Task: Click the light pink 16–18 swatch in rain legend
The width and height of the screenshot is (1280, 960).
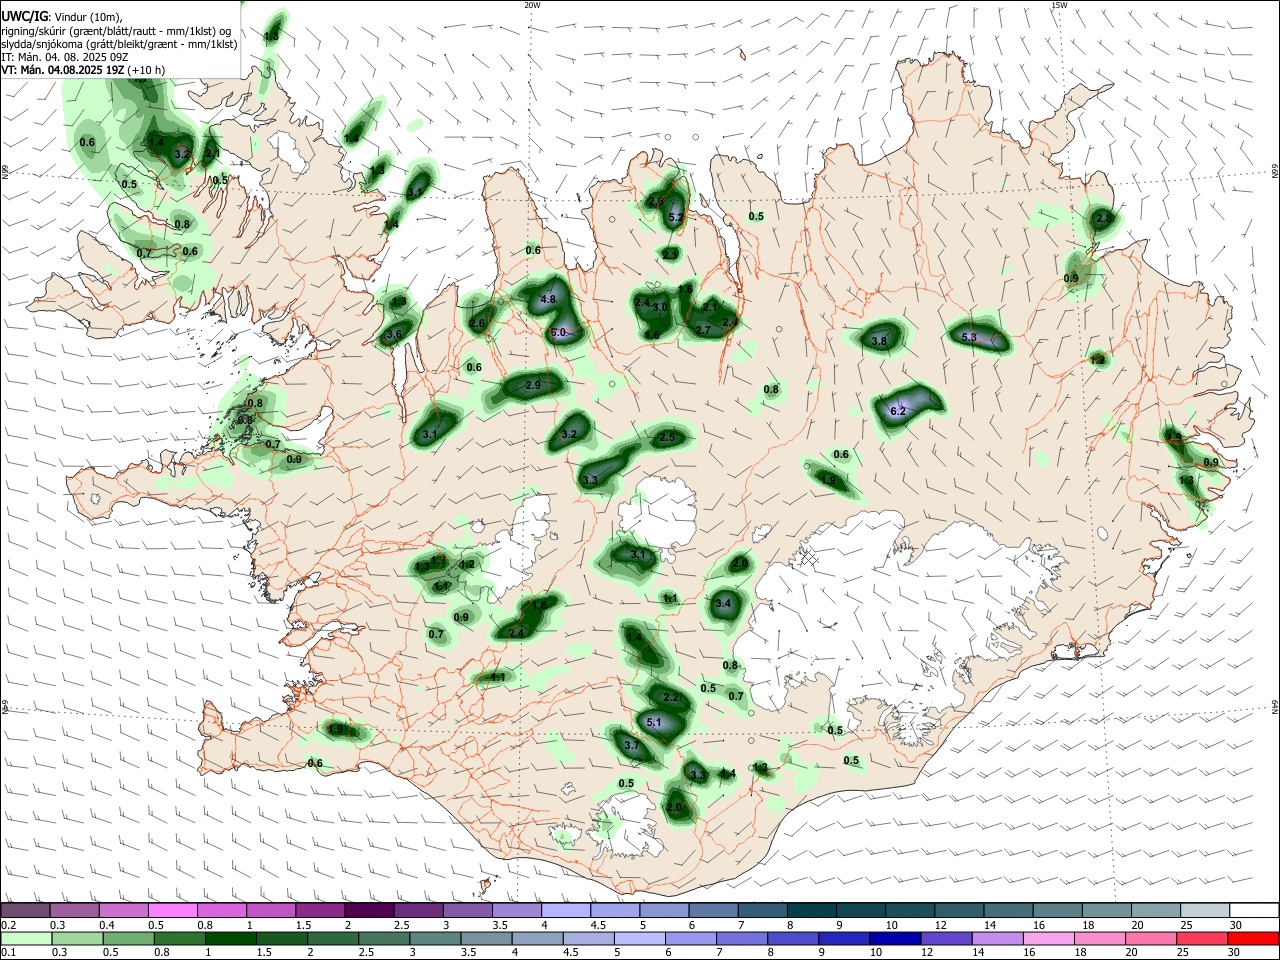Action: pyautogui.click(x=1049, y=938)
